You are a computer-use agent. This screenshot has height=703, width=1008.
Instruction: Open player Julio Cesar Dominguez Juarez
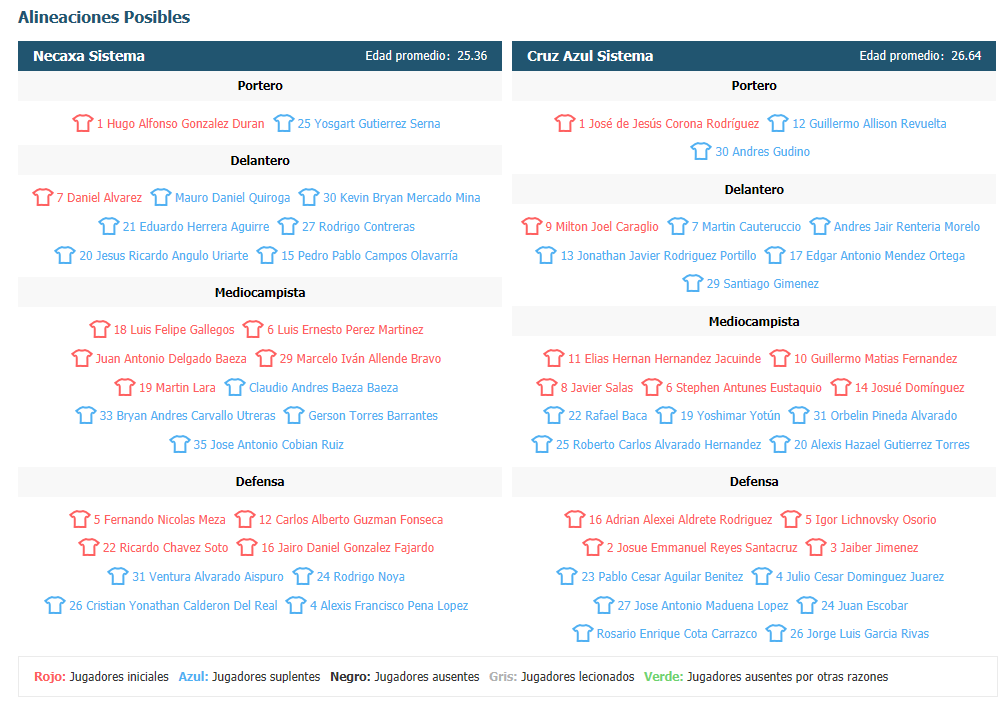pos(860,576)
